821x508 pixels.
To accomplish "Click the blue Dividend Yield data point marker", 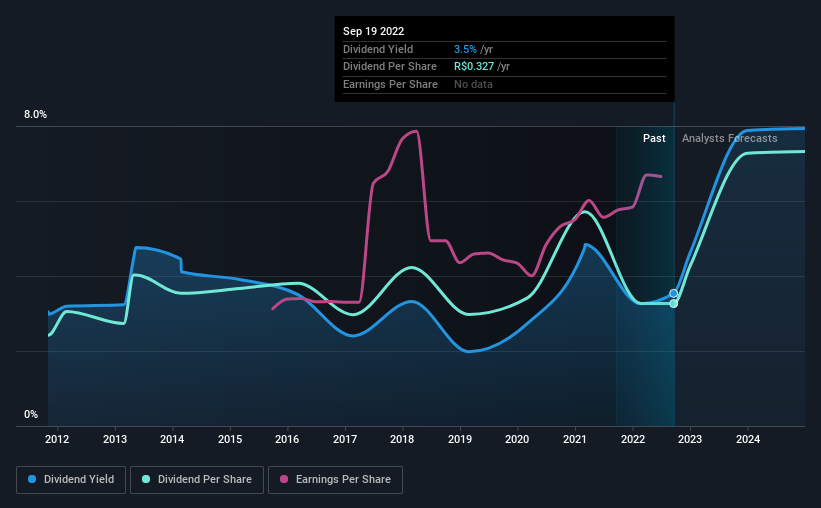I will (674, 293).
